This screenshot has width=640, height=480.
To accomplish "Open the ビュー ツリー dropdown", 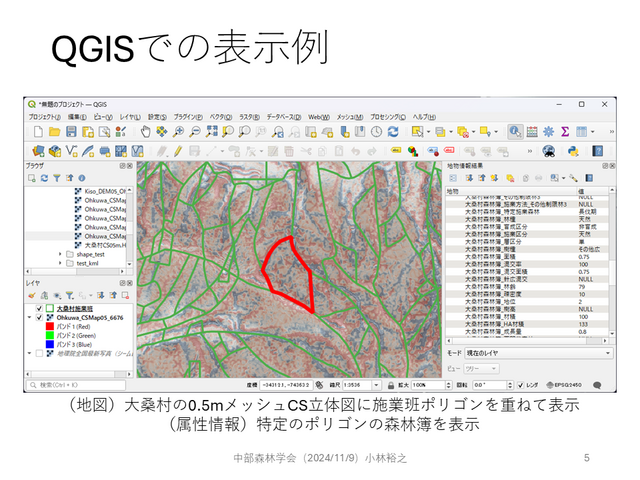I will click(x=481, y=369).
